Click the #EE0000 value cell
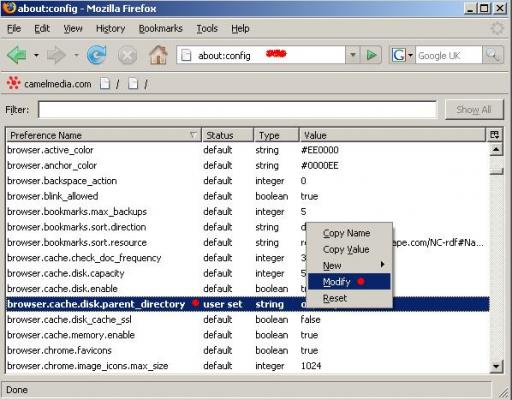 (320, 150)
